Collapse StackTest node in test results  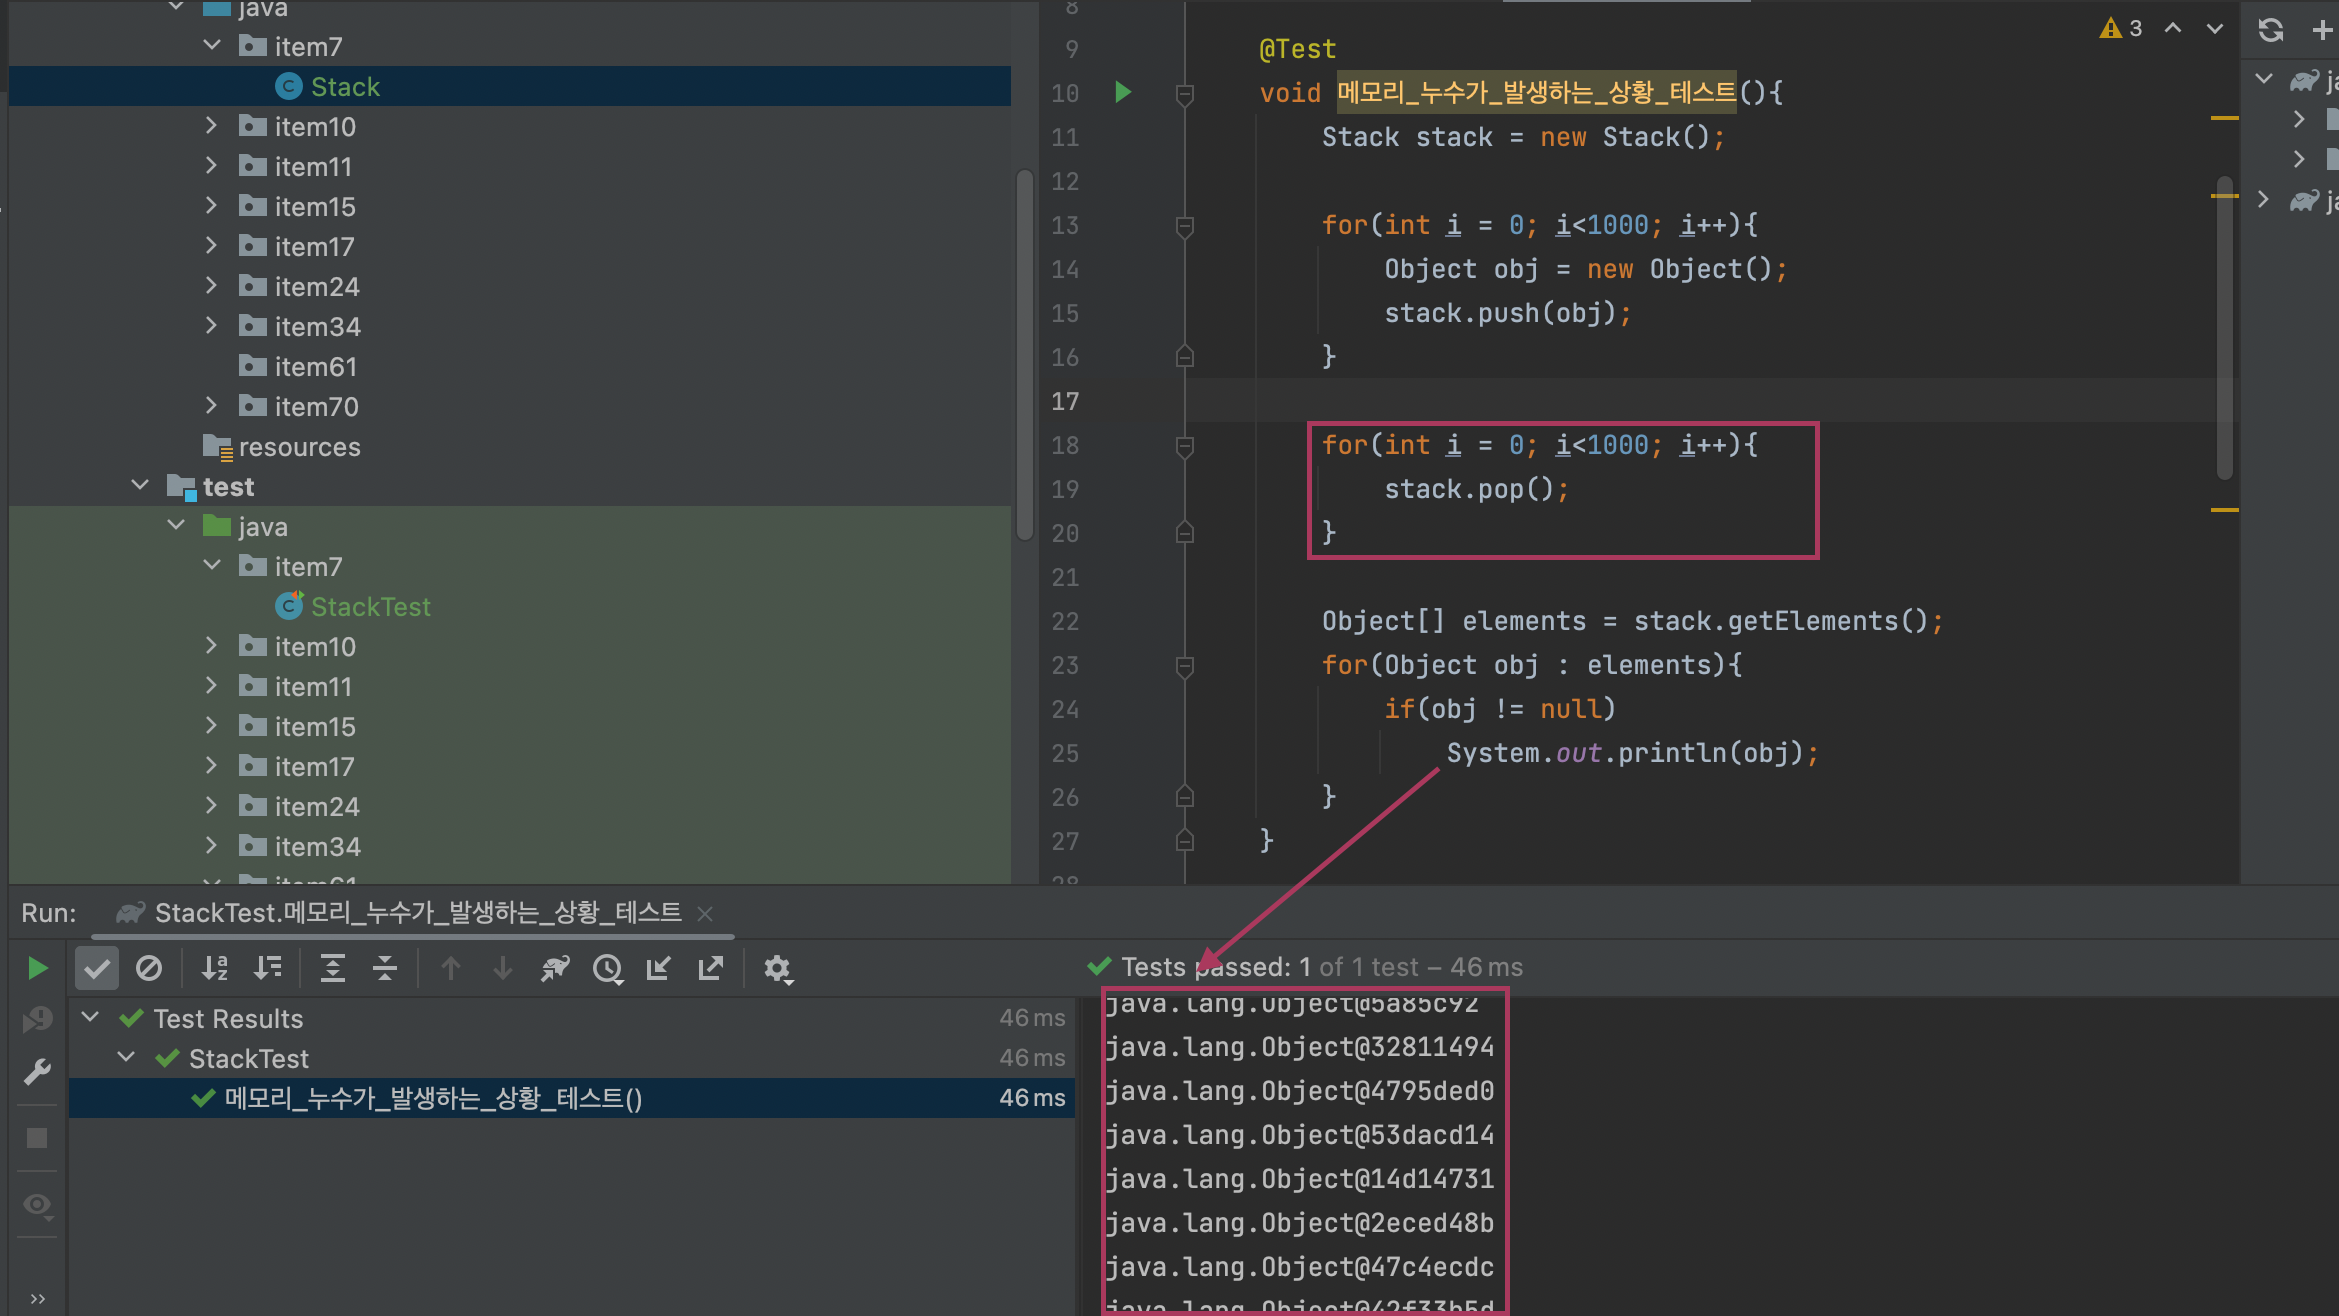coord(126,1058)
